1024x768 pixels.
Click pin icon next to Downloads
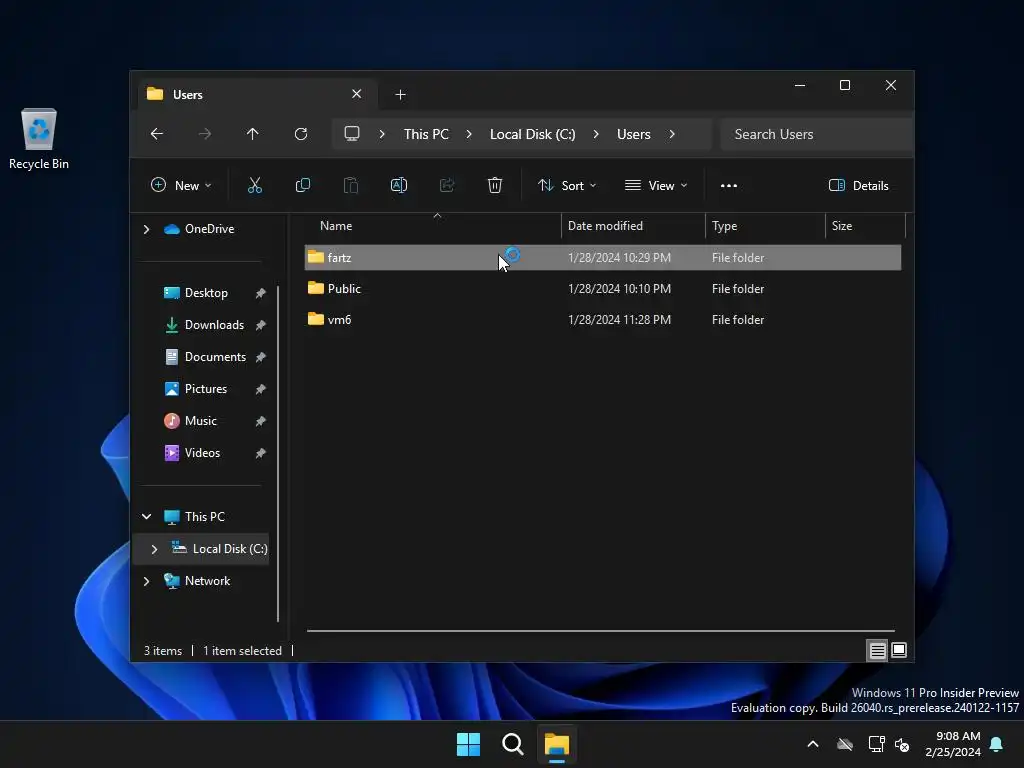260,325
